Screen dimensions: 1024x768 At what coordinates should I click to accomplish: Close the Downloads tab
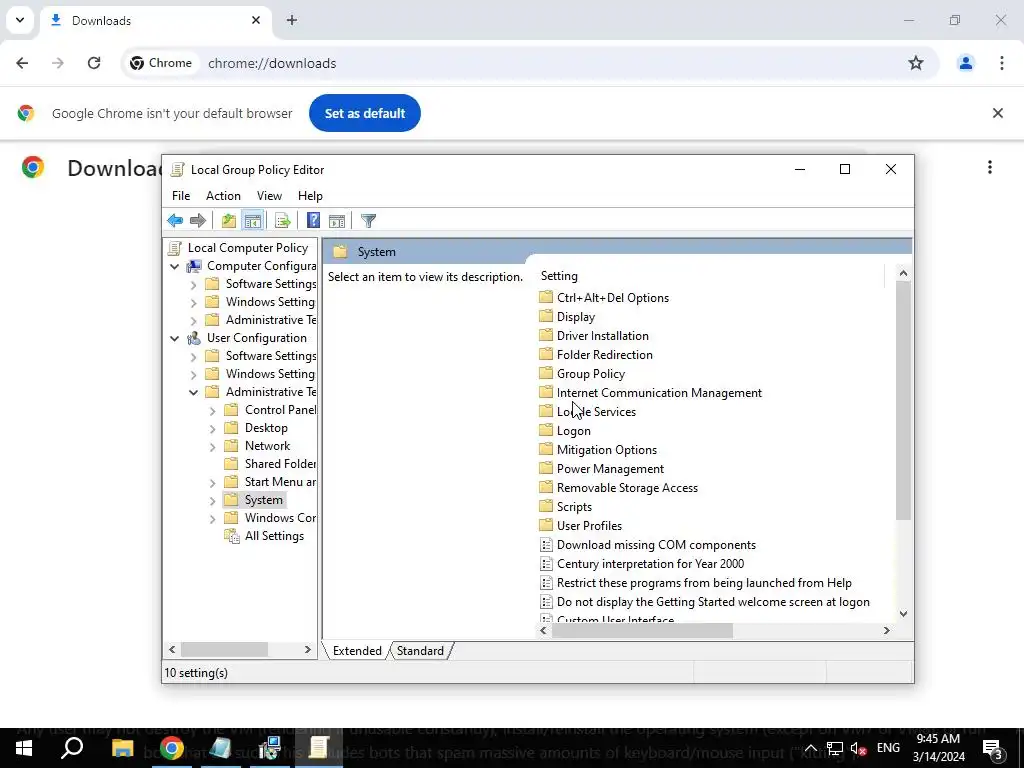coord(256,20)
